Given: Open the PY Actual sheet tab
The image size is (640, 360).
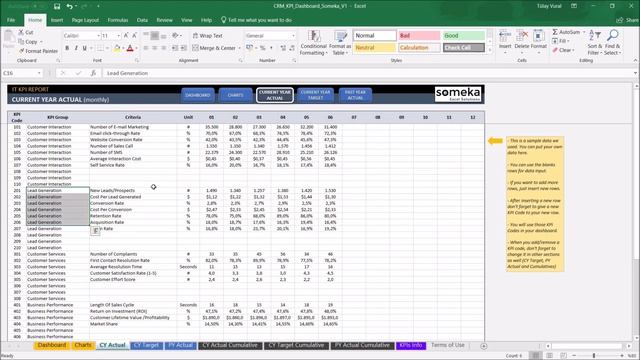Looking at the screenshot, I should pyautogui.click(x=180, y=345).
